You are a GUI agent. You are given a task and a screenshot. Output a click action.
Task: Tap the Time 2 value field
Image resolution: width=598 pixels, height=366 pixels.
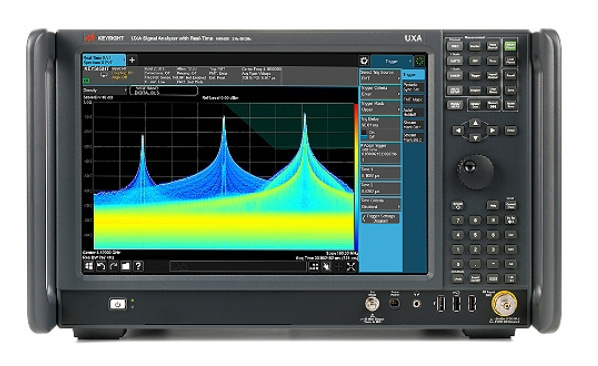coord(380,188)
